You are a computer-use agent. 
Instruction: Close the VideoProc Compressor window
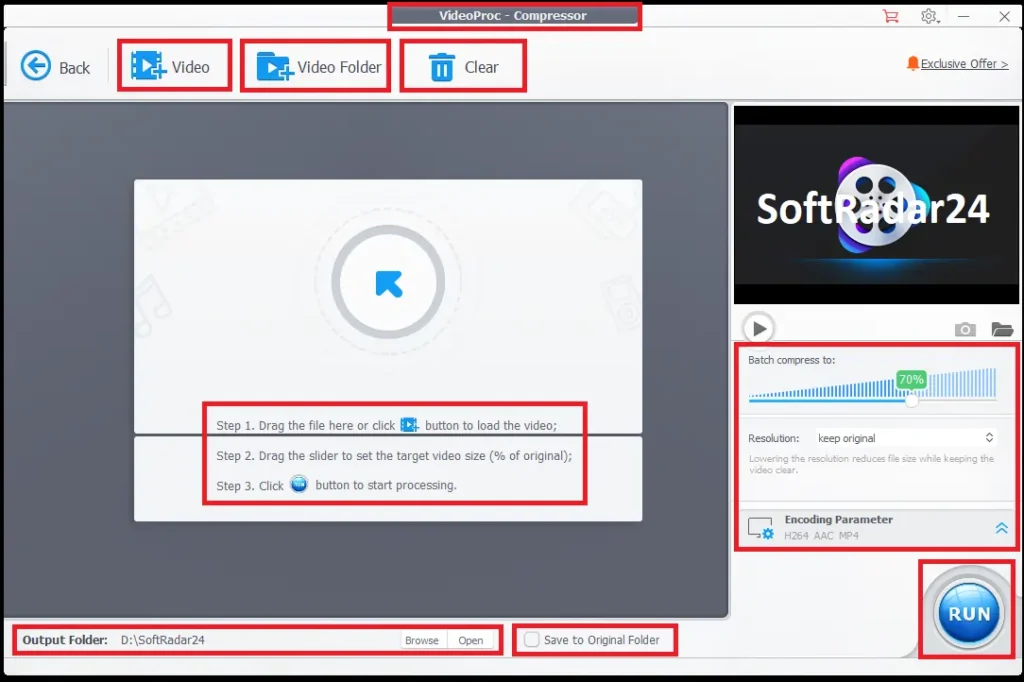coord(1004,16)
